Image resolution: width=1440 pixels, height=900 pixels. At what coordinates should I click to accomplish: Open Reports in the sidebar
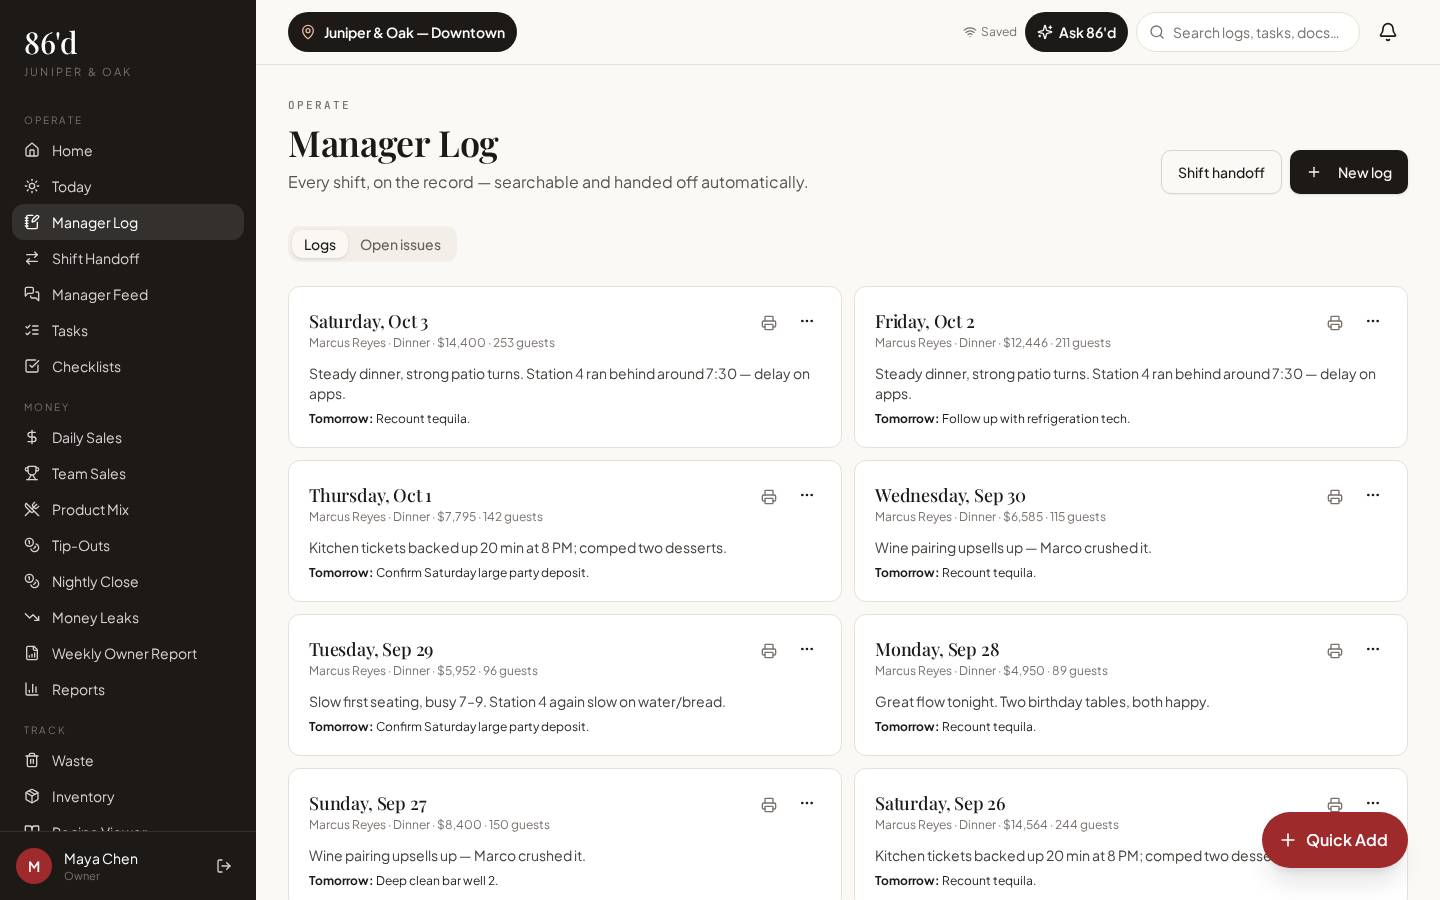(128, 689)
